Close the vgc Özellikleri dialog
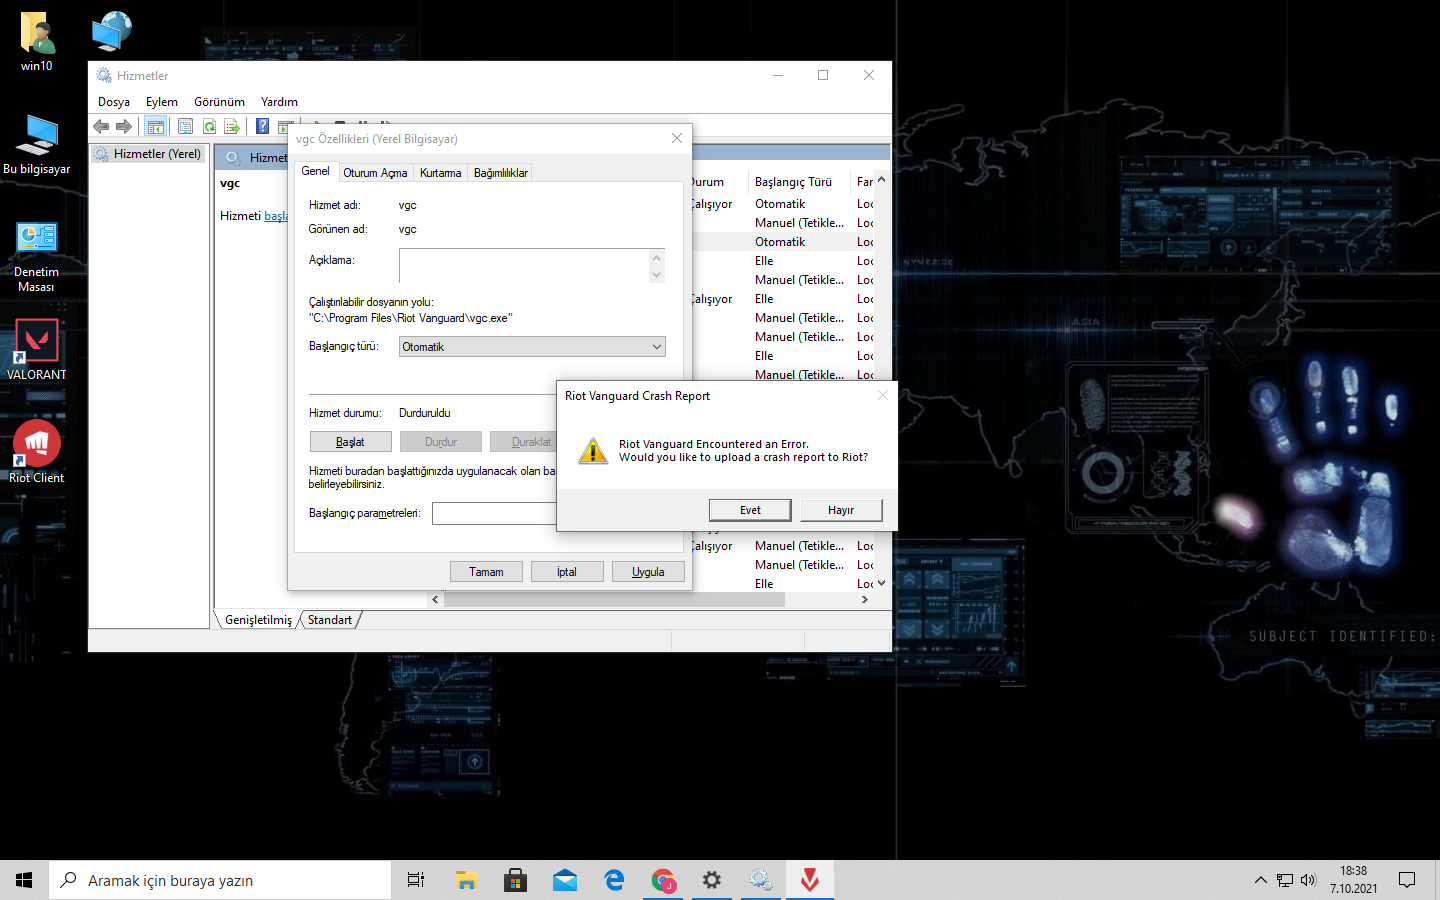The height and width of the screenshot is (900, 1440). tap(677, 138)
